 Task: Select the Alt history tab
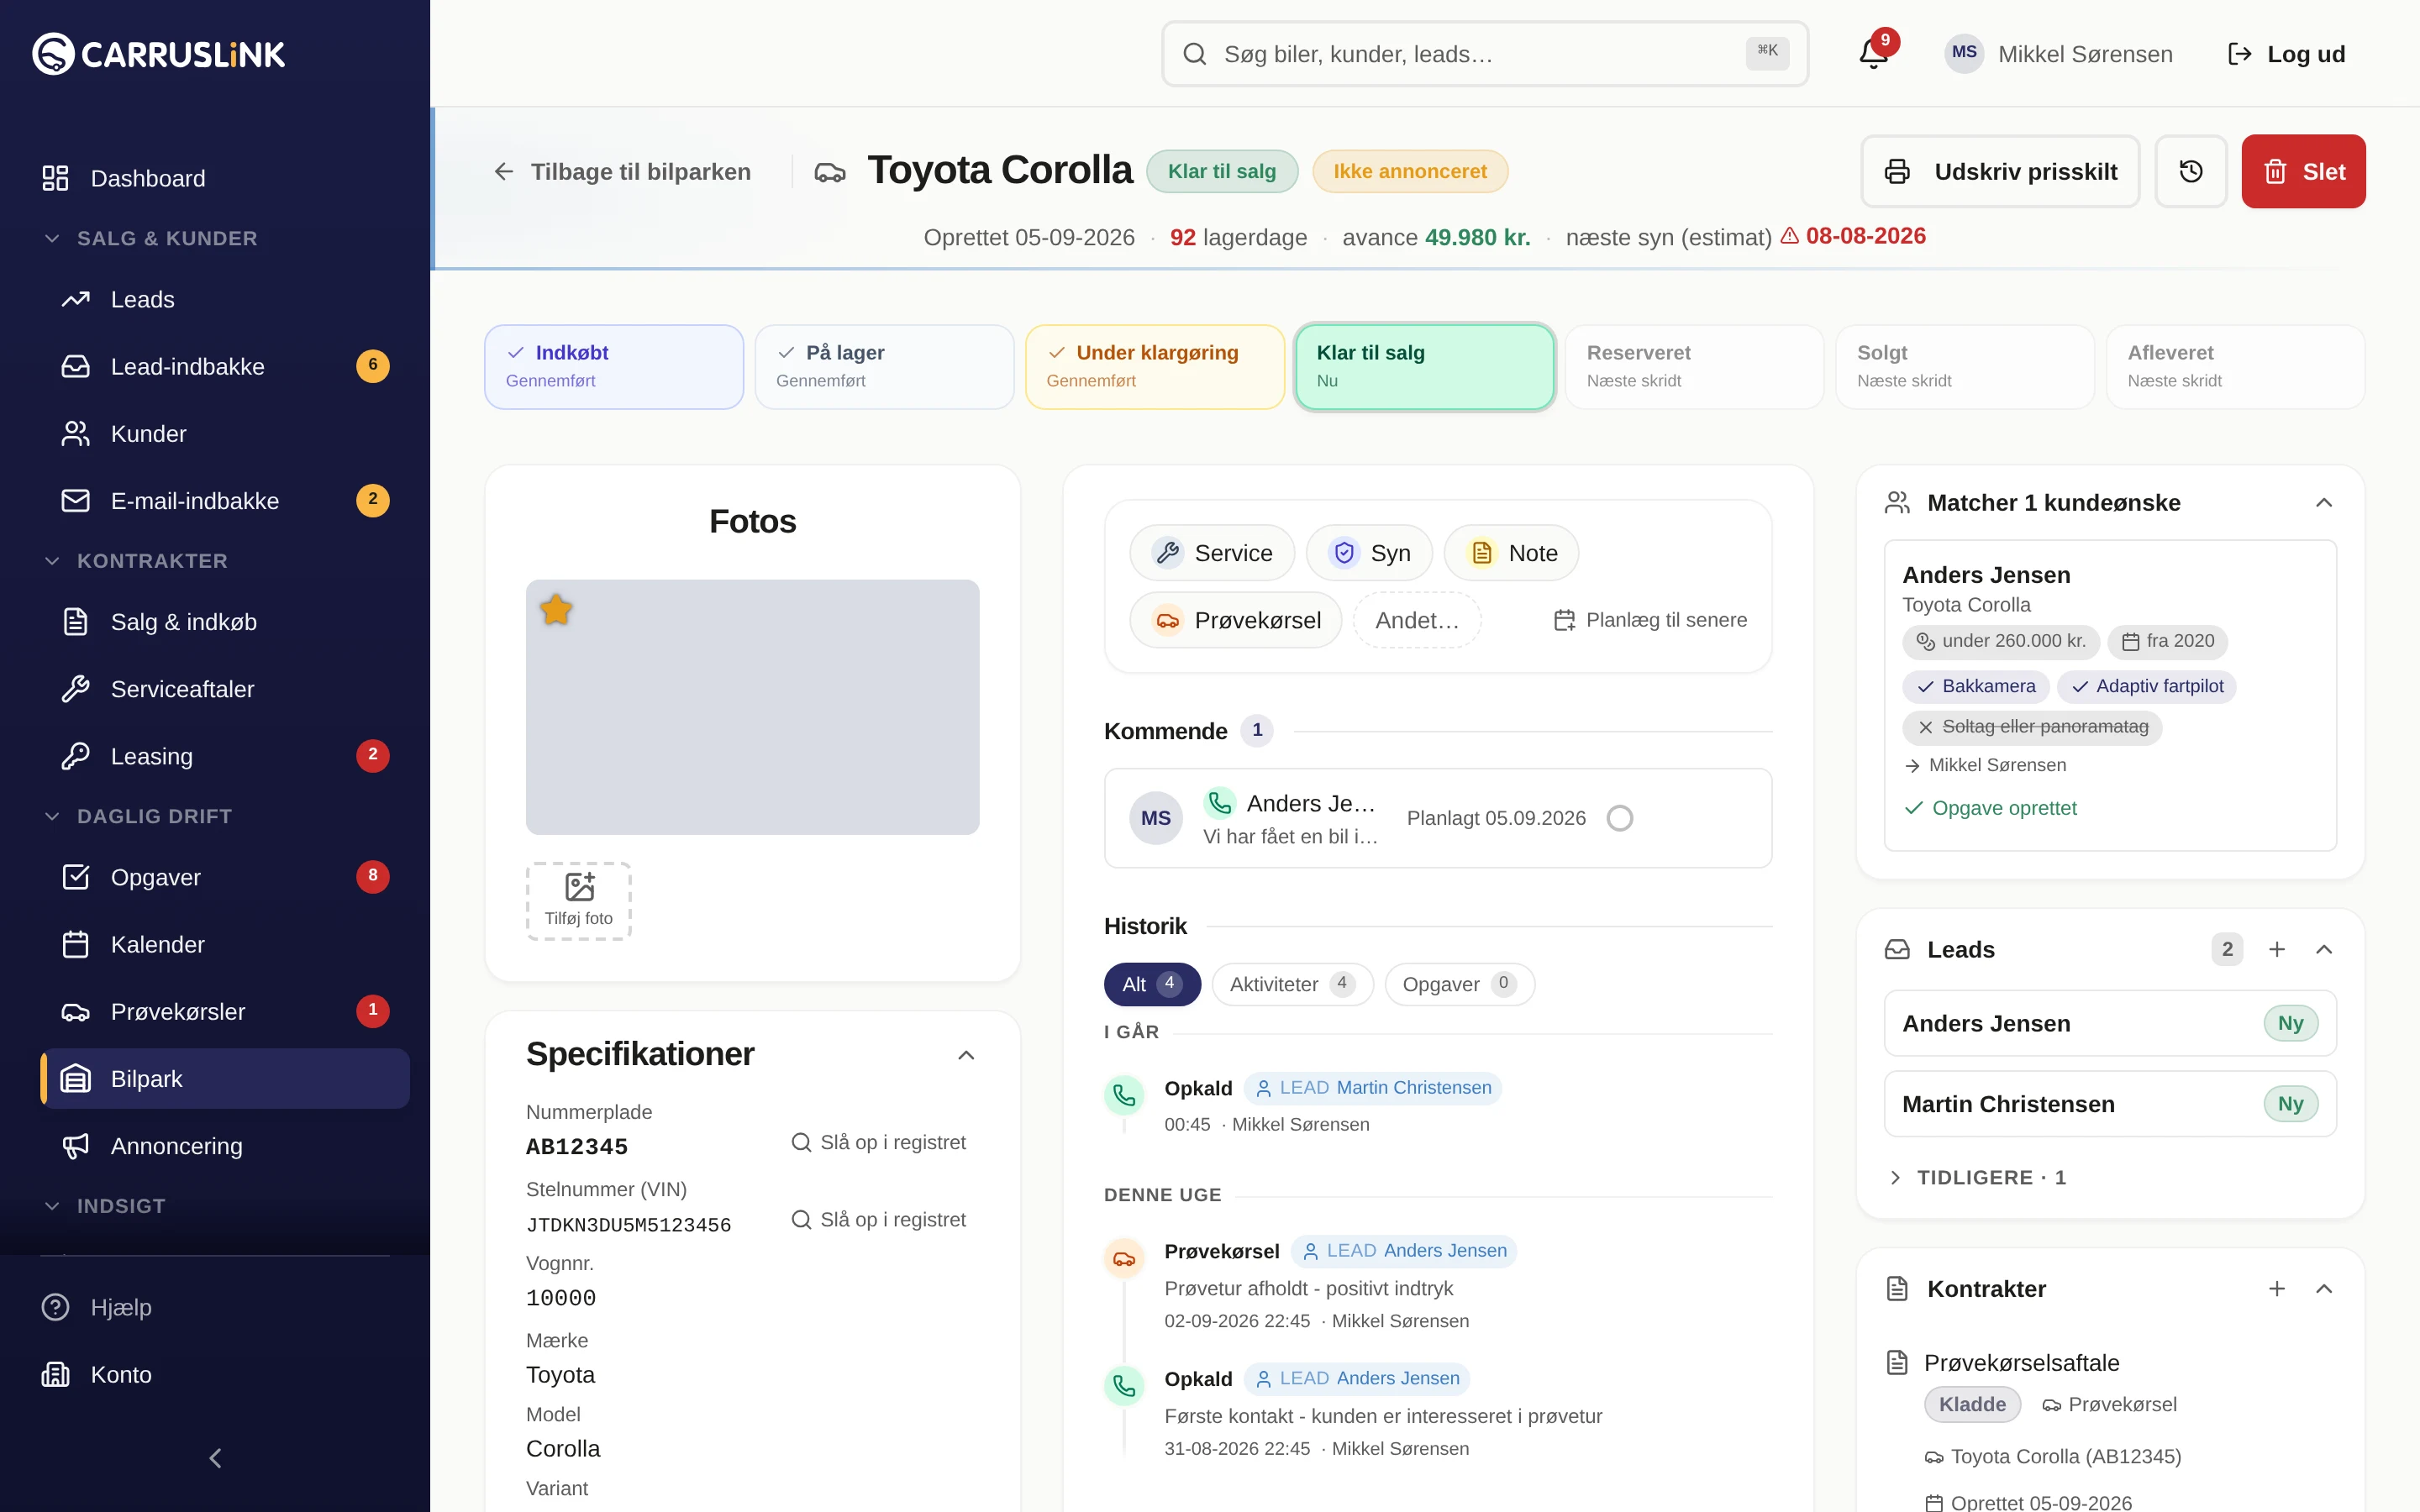(1152, 984)
